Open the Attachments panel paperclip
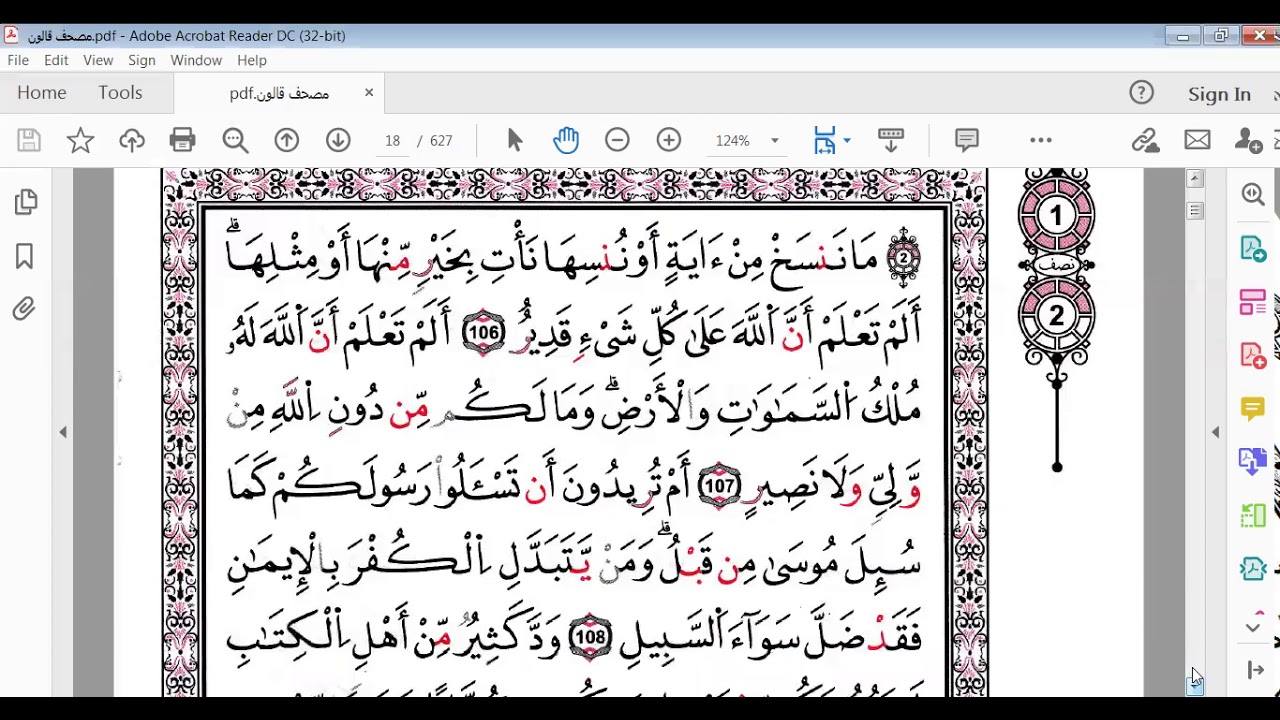Image resolution: width=1280 pixels, height=720 pixels. 25,309
